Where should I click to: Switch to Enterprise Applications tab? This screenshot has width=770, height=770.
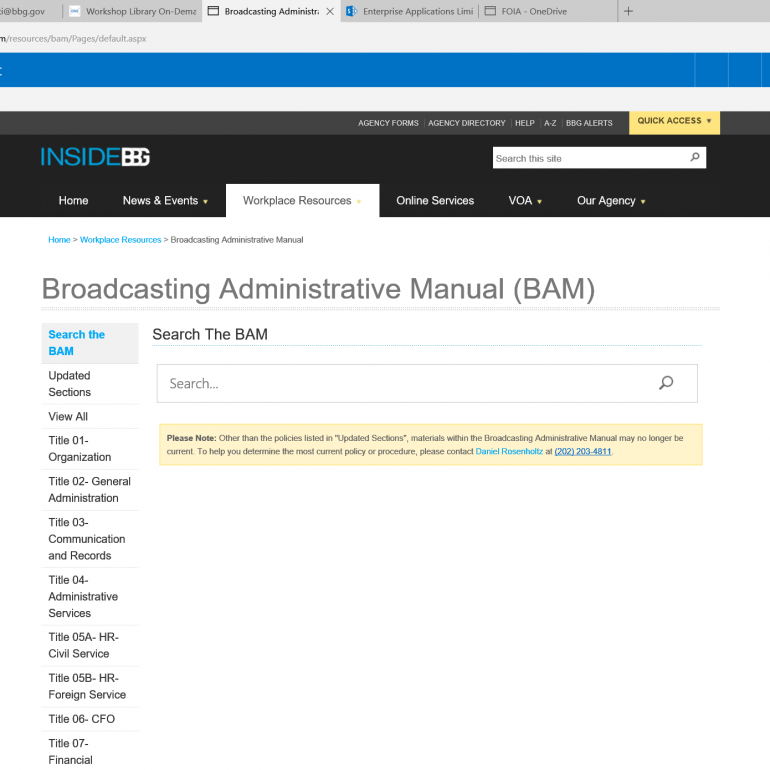click(x=410, y=11)
